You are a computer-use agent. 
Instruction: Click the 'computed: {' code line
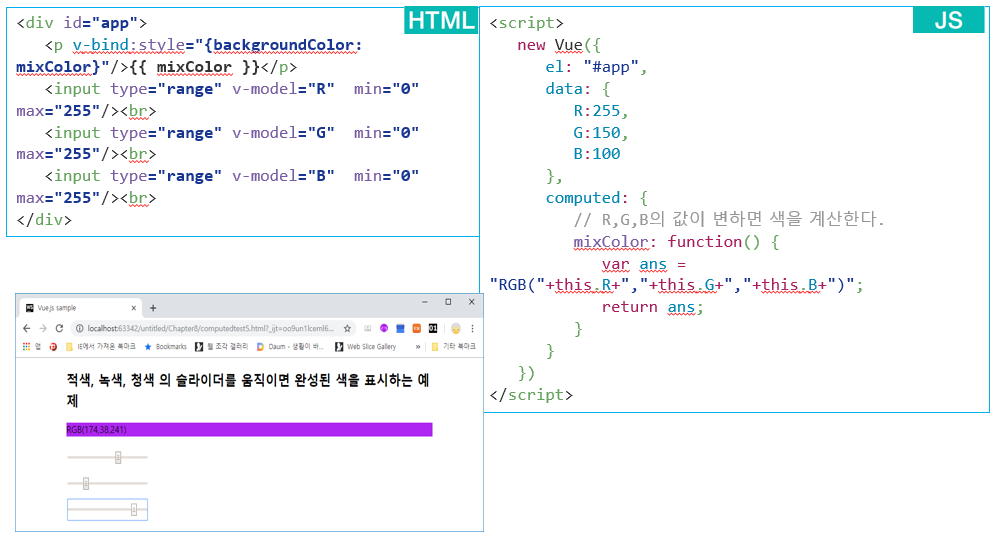pos(597,198)
